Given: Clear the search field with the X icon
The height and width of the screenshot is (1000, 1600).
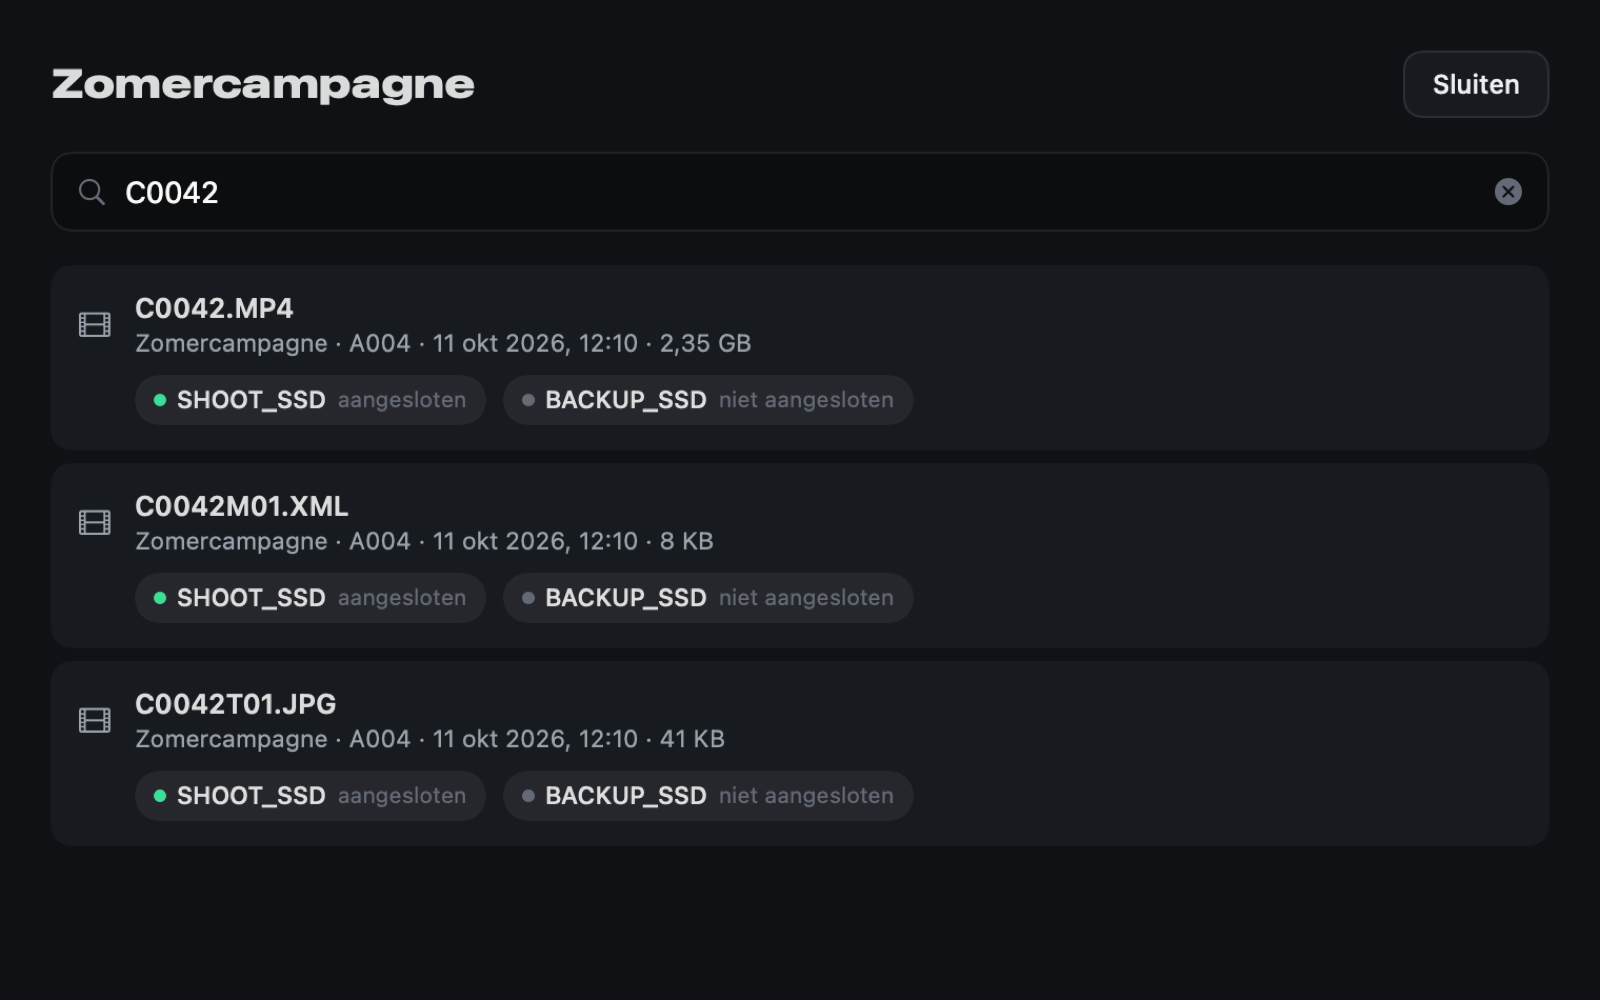Looking at the screenshot, I should pos(1508,192).
